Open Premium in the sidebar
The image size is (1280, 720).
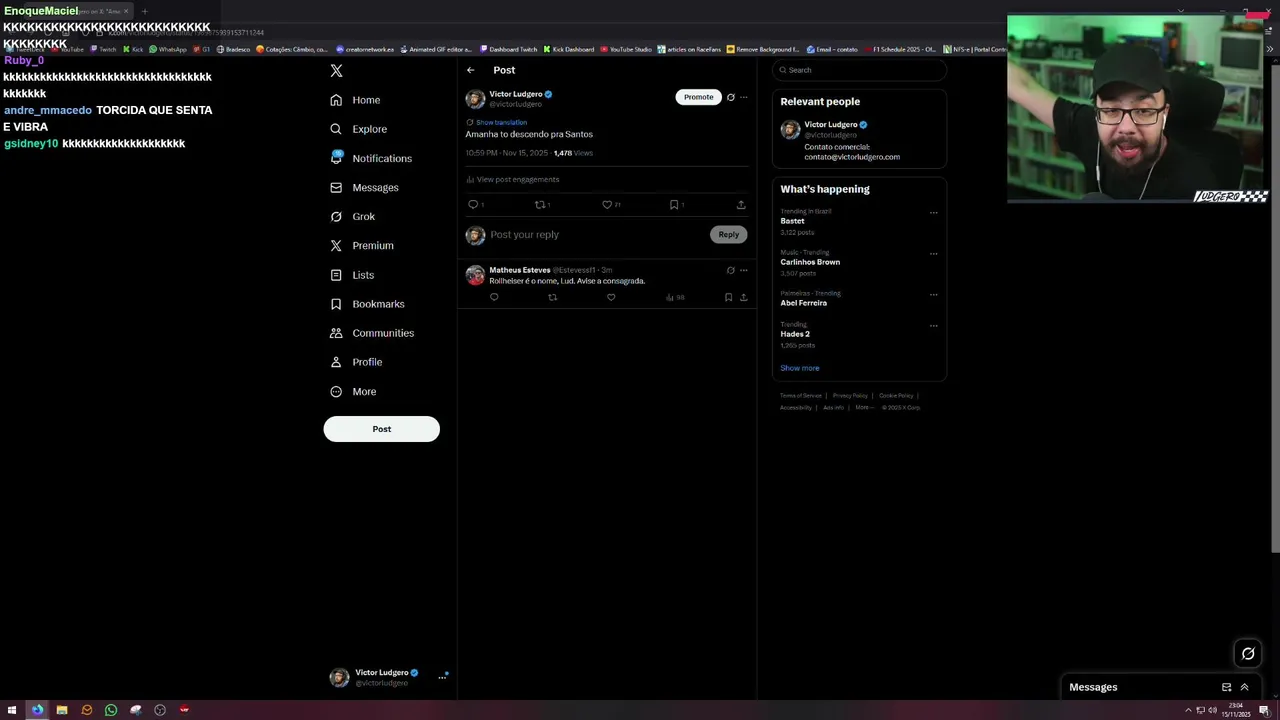click(x=361, y=245)
